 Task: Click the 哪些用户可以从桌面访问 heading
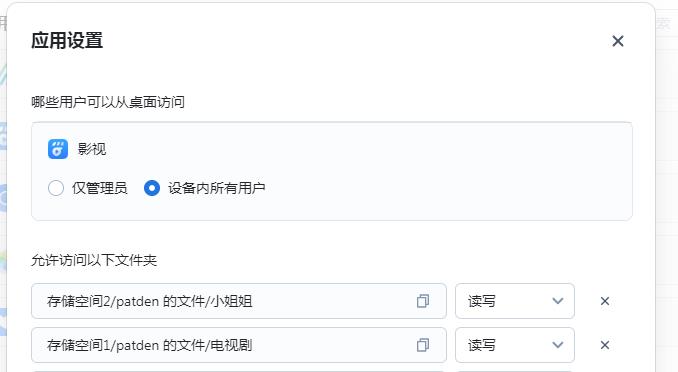click(108, 102)
